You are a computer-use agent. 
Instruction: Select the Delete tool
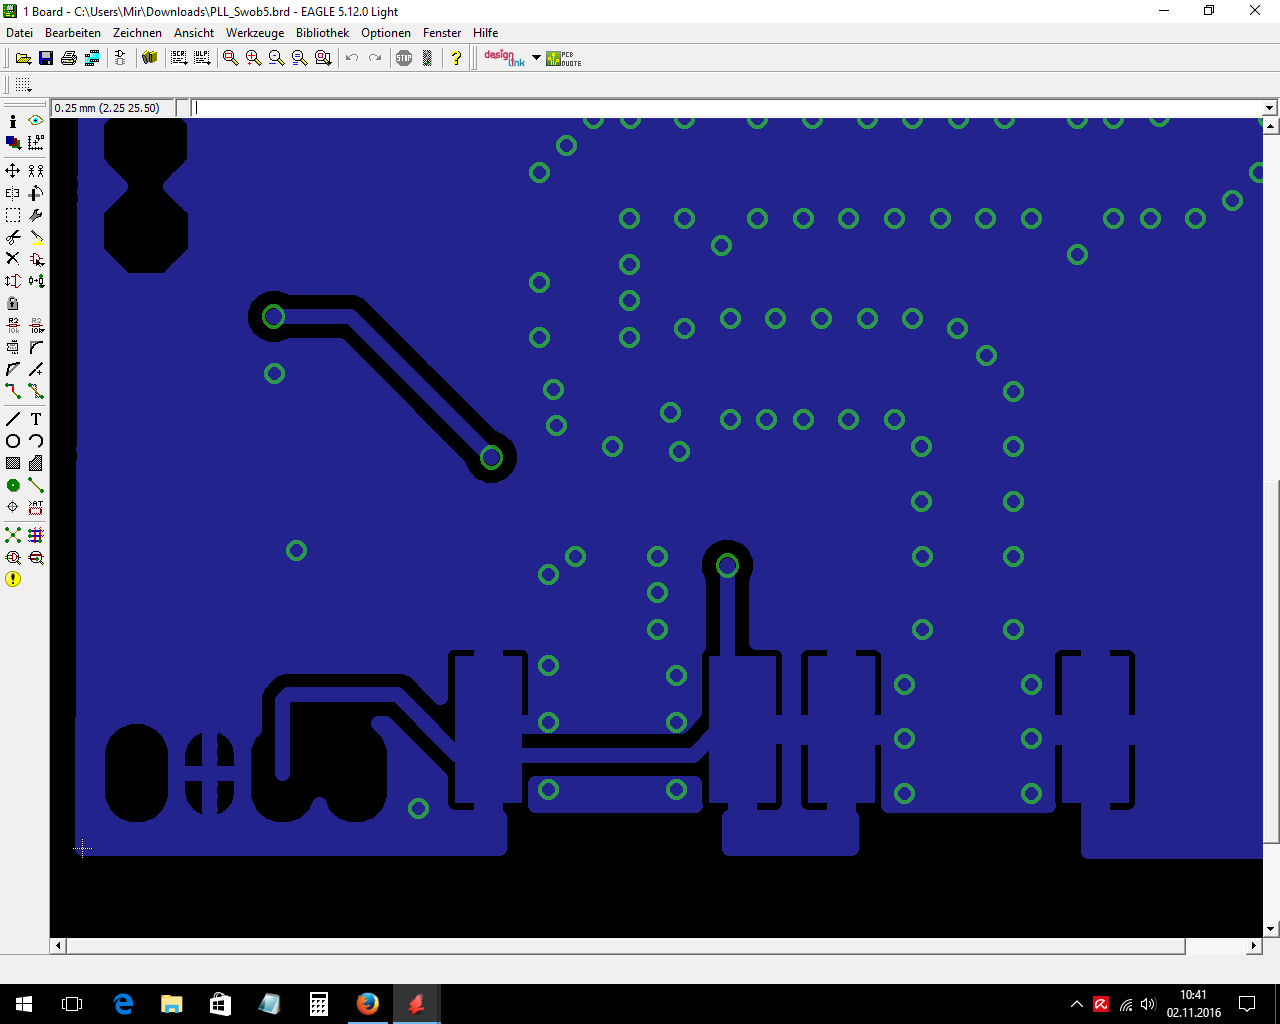(x=13, y=259)
